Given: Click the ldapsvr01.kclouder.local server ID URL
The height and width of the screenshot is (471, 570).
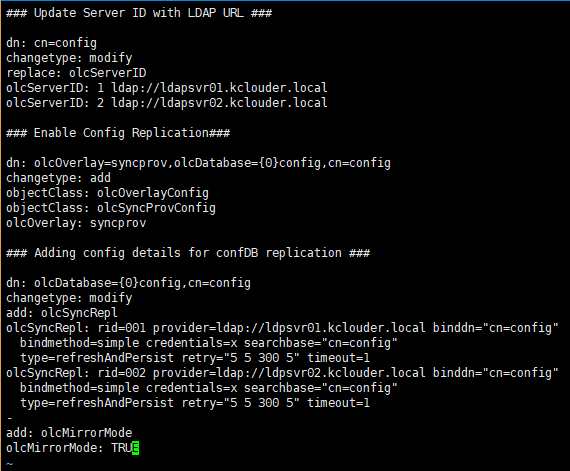Looking at the screenshot, I should pos(219,88).
